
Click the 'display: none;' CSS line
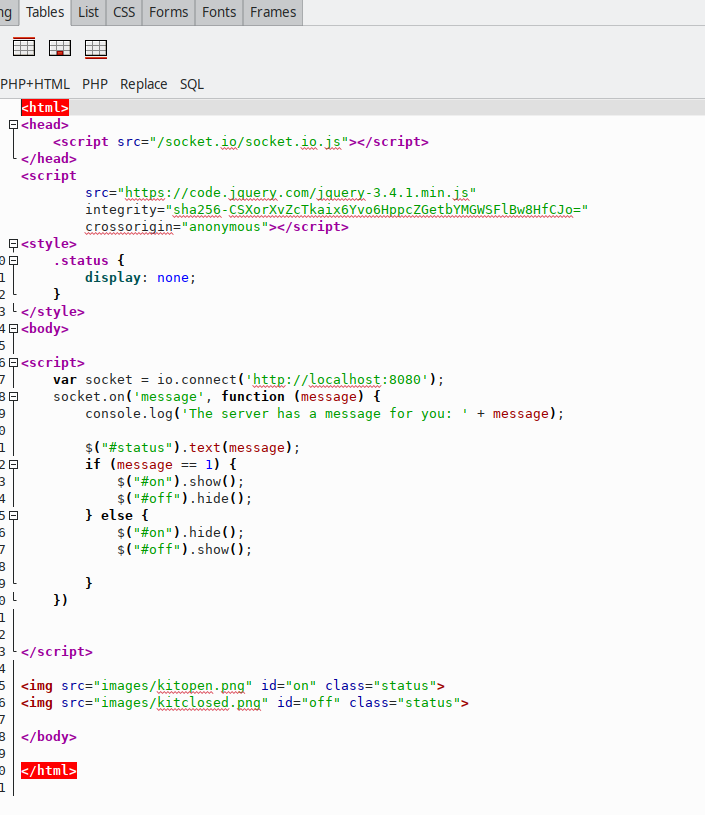pyautogui.click(x=140, y=278)
